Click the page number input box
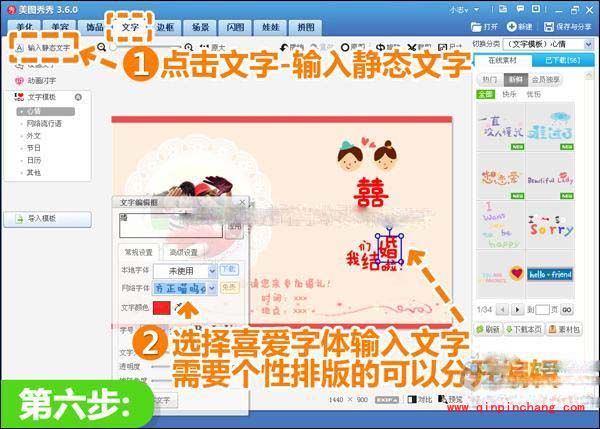Image resolution: width=600 pixels, height=429 pixels. 542,310
